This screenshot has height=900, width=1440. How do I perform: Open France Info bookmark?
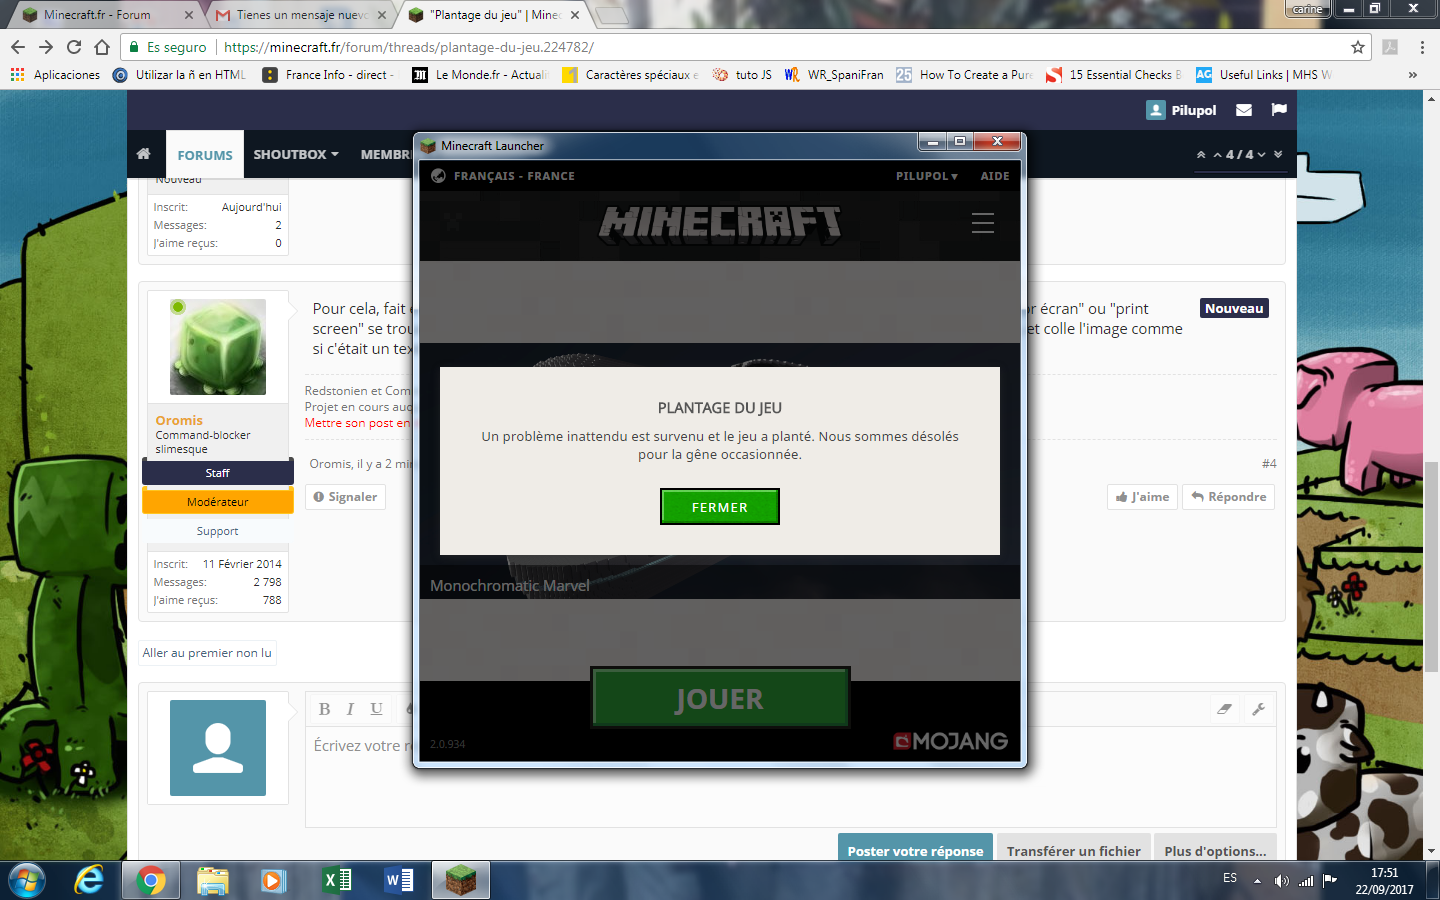328,75
